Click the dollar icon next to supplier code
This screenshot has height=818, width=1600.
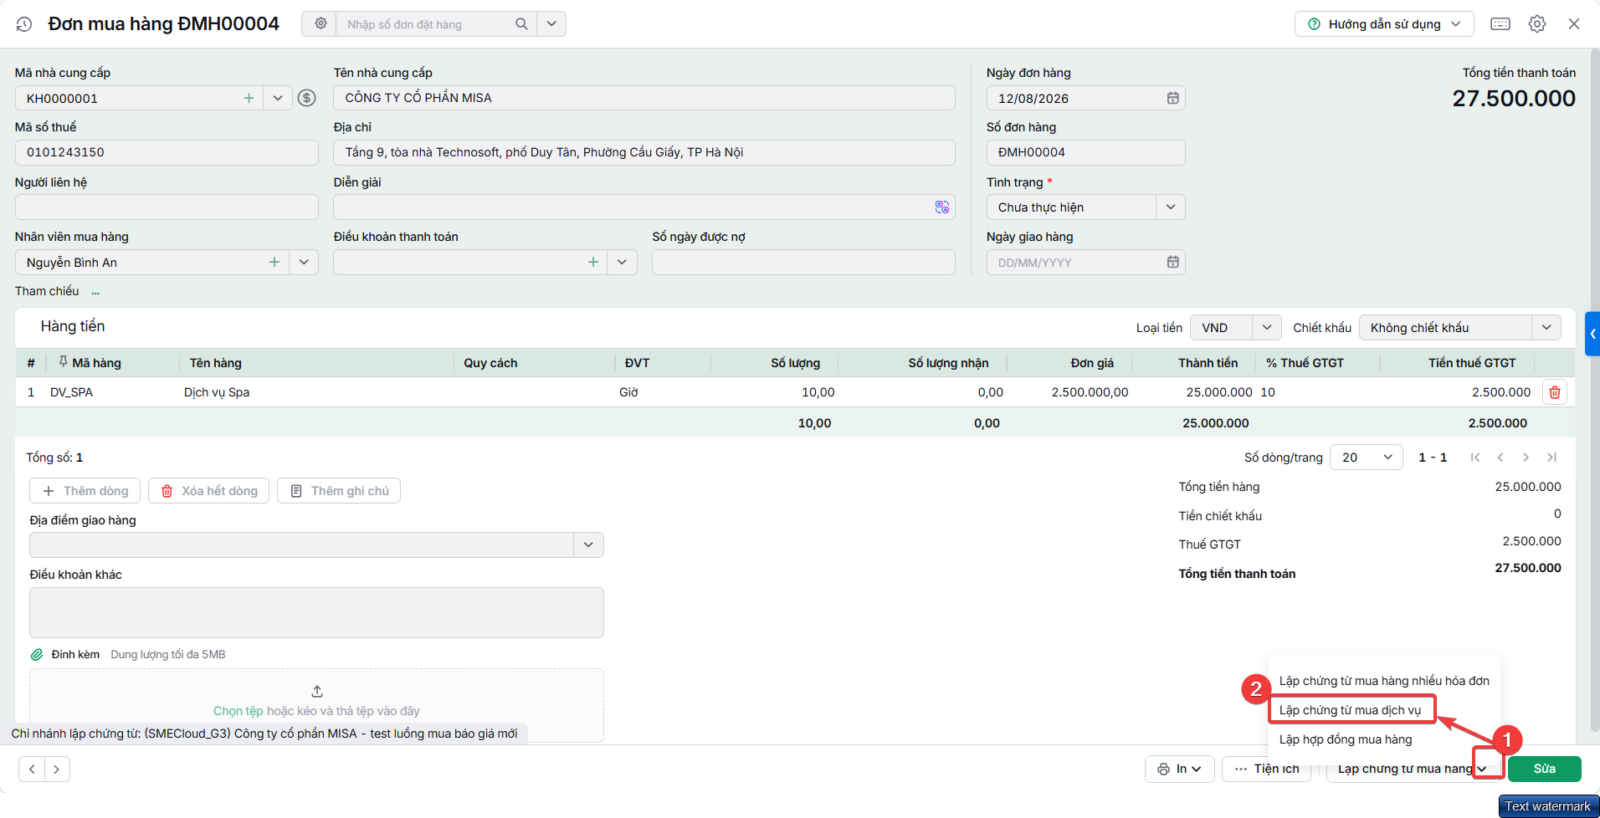(x=307, y=98)
